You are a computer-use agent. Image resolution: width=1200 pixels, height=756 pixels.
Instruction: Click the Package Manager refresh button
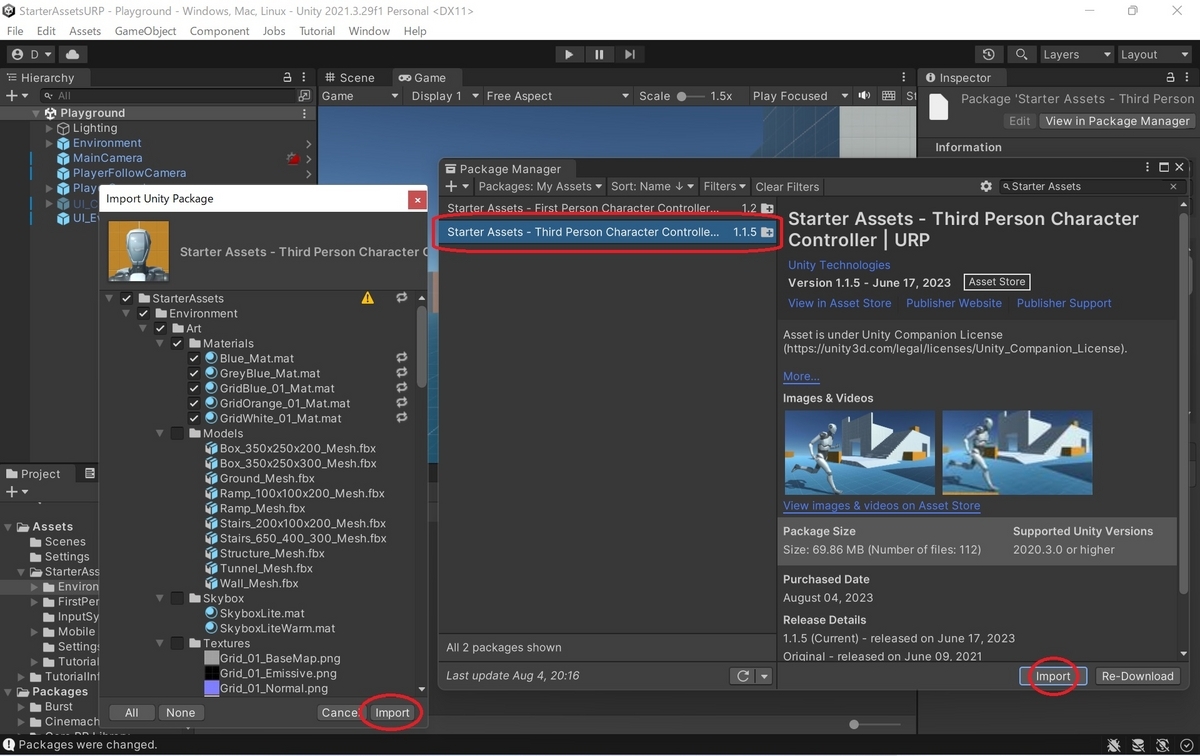tap(743, 676)
